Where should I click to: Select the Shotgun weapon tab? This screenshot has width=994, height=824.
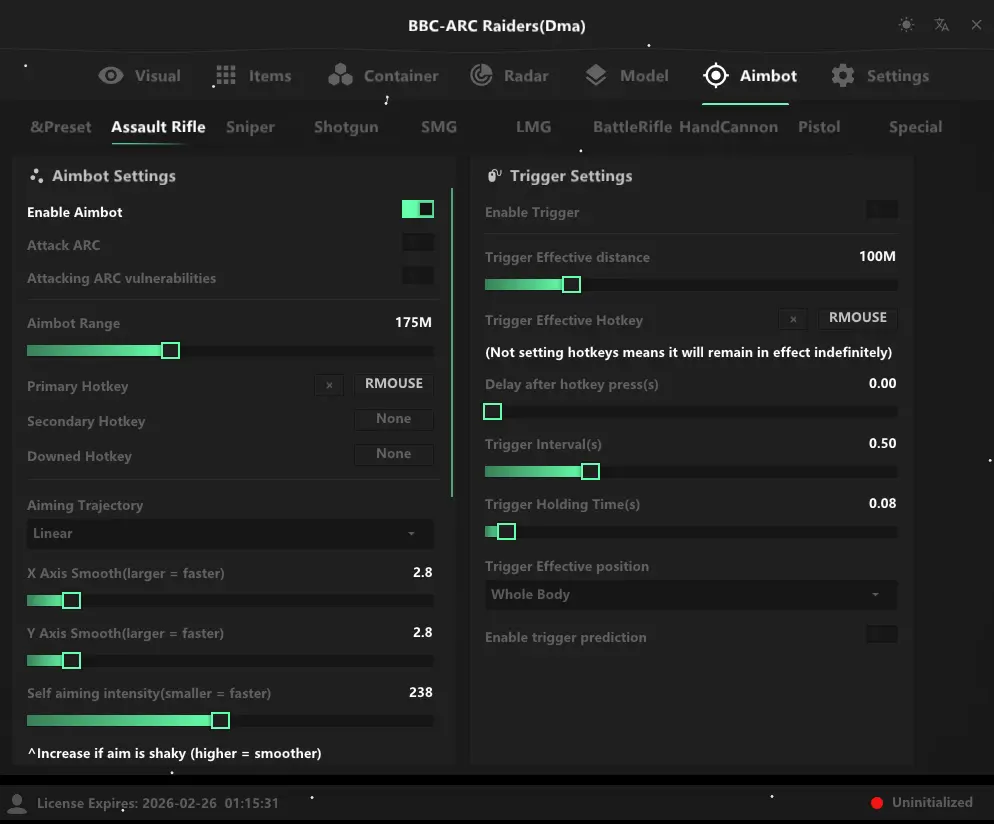pos(346,127)
